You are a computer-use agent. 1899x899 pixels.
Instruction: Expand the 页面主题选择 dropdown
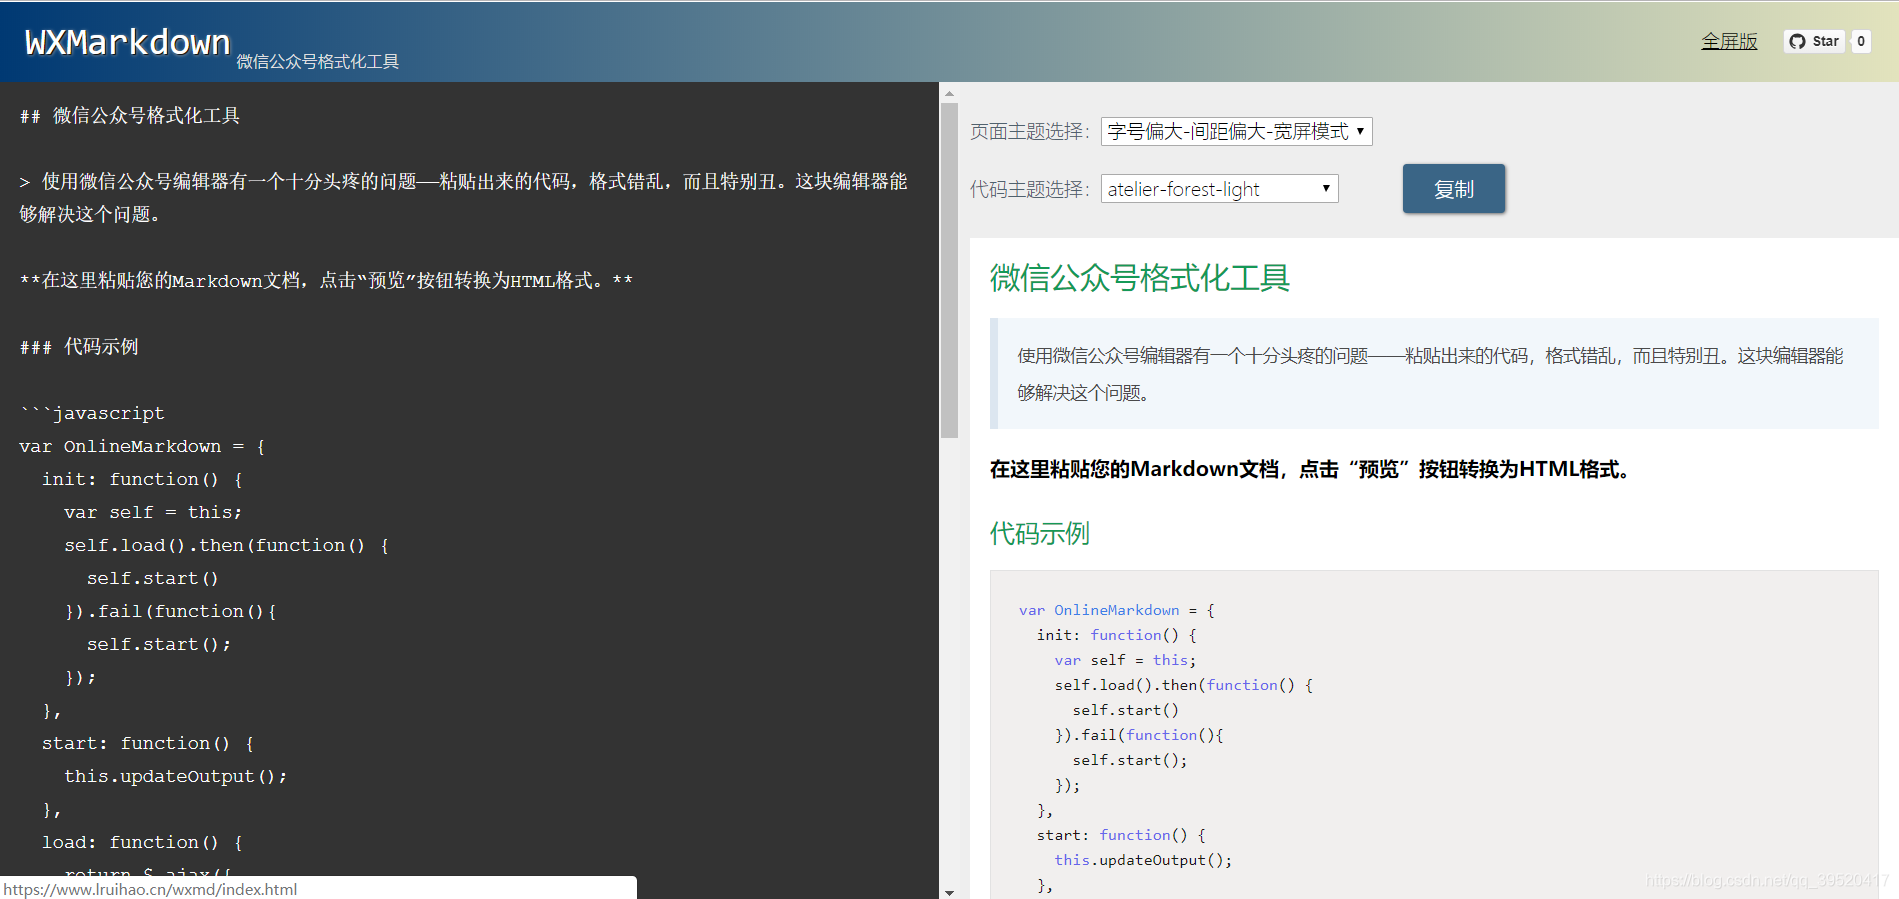pos(1236,131)
